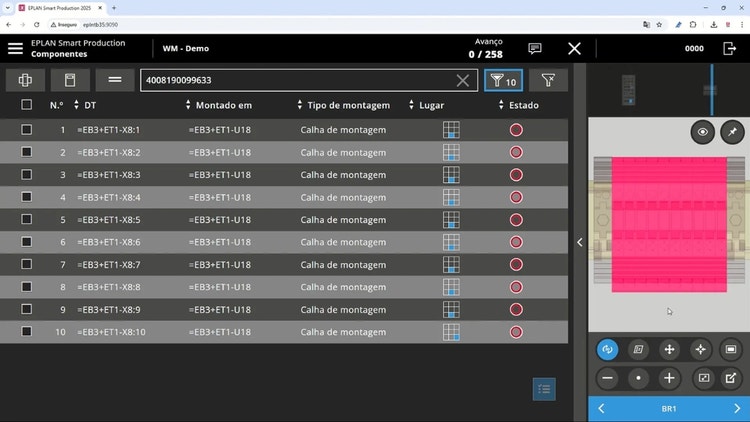Click the Lugar grid icon for row 1
The height and width of the screenshot is (422, 750).
coord(451,130)
